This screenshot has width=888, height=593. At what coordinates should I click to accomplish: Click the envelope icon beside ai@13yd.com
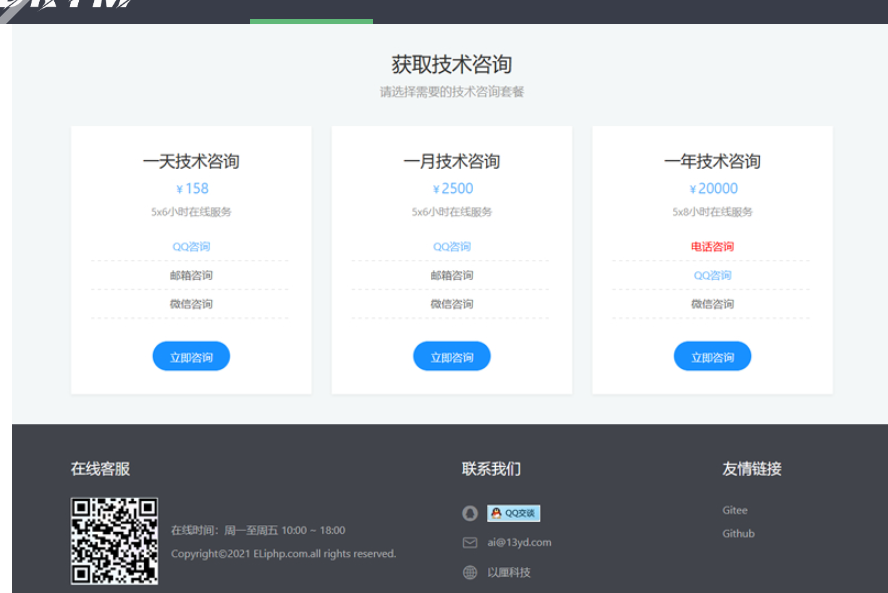(x=470, y=542)
